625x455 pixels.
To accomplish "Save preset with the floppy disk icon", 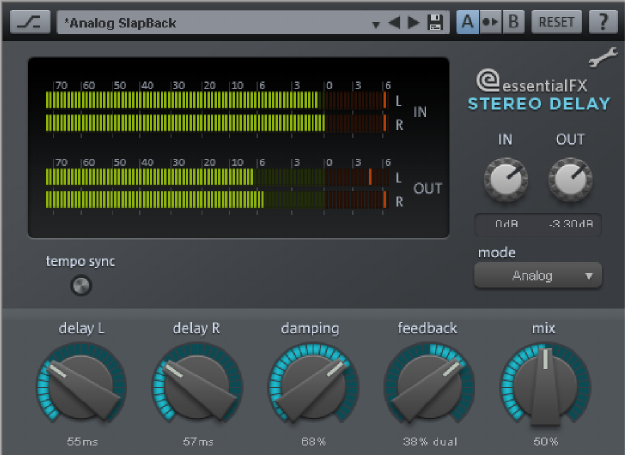I will (435, 22).
